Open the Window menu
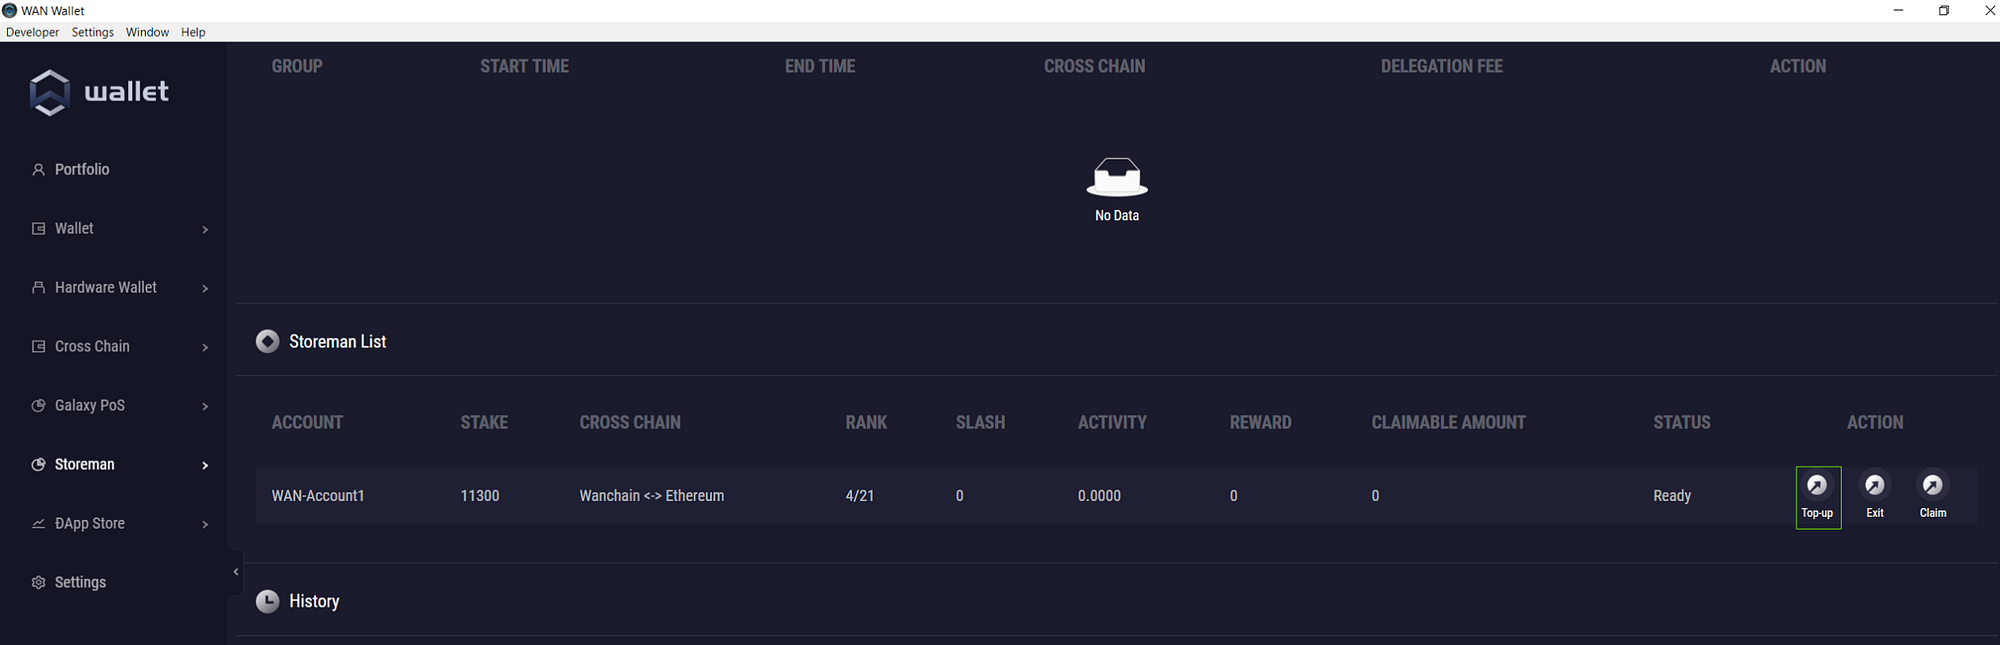This screenshot has width=2000, height=645. click(x=147, y=32)
